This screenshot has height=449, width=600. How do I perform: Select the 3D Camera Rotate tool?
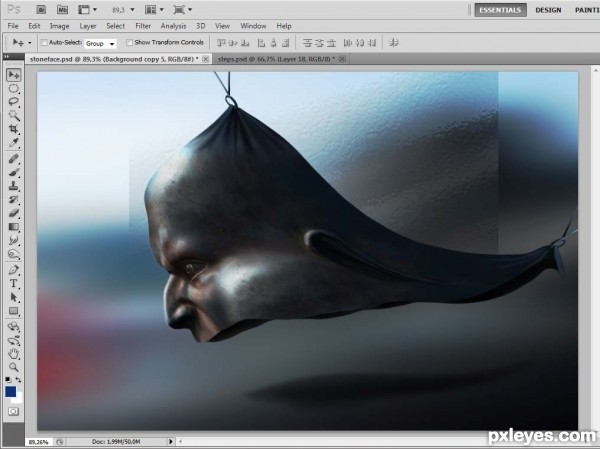coord(14,340)
